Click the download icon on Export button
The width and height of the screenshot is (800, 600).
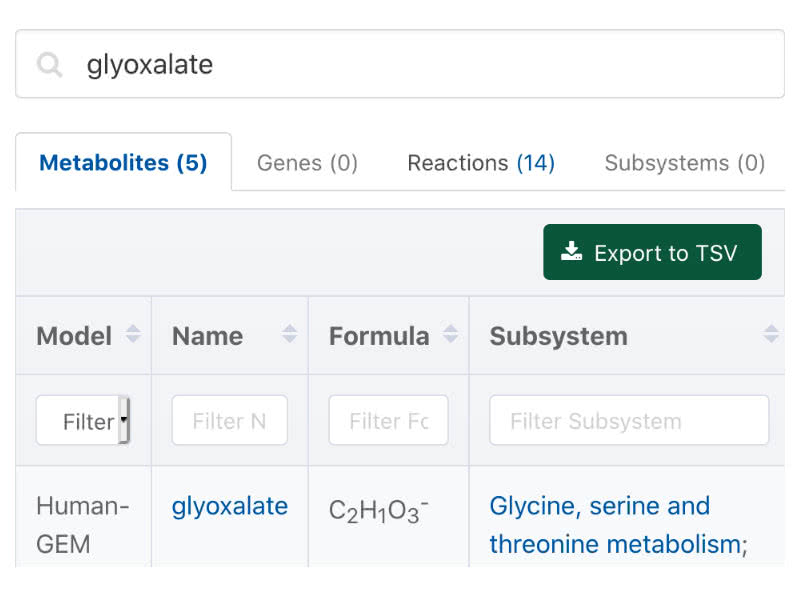point(572,252)
